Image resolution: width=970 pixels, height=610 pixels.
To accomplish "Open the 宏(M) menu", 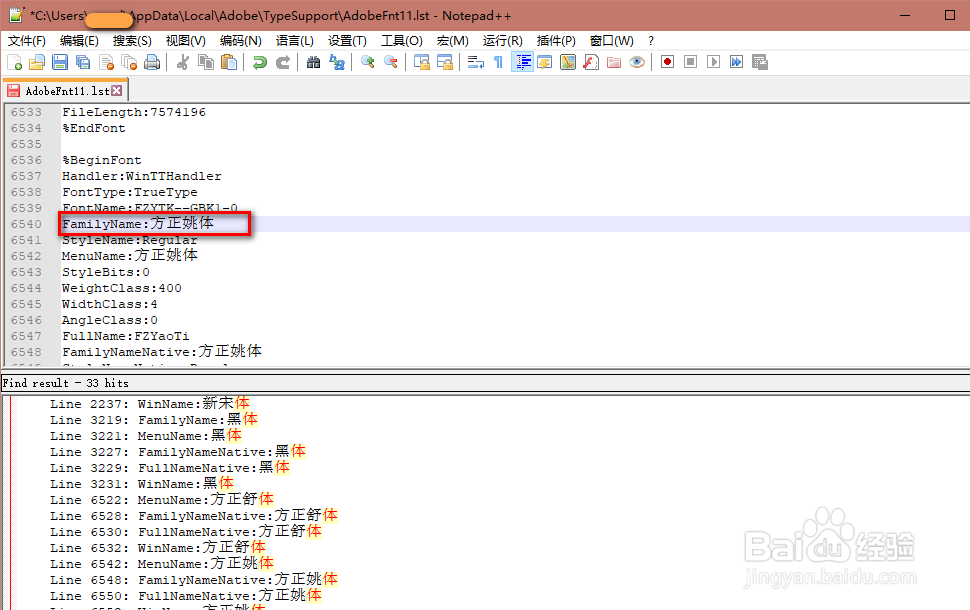I will 452,41.
